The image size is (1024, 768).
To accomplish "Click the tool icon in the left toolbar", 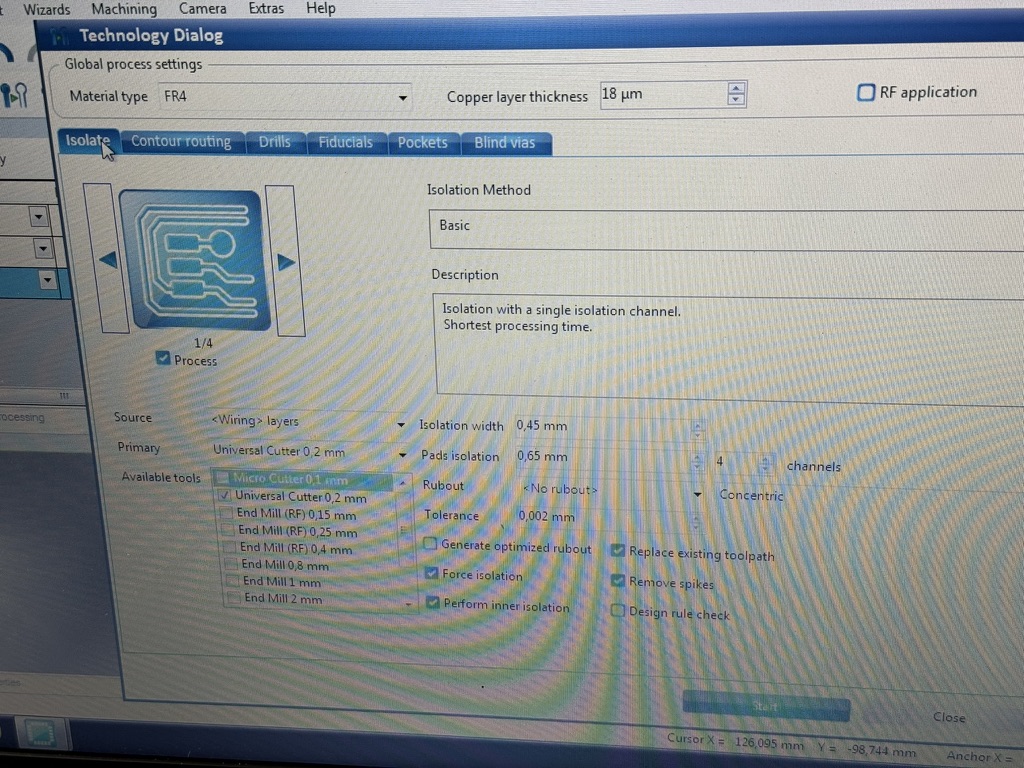I will (14, 95).
